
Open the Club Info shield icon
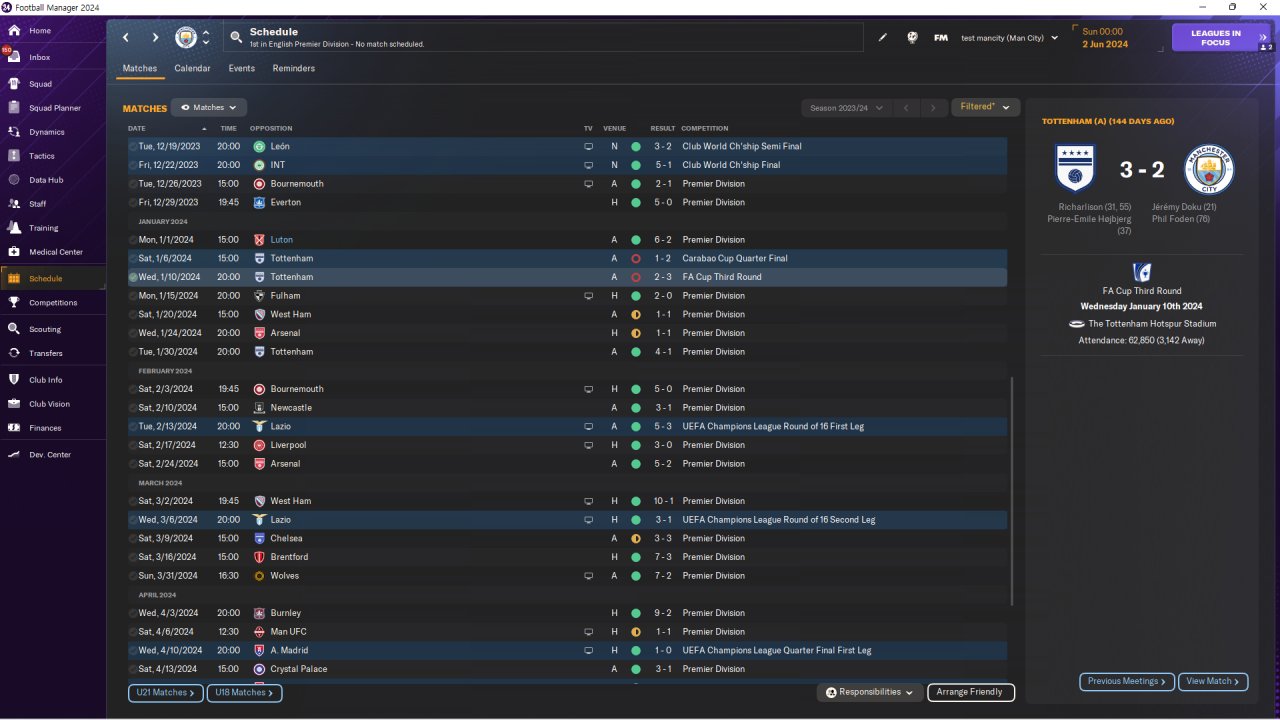pos(14,380)
